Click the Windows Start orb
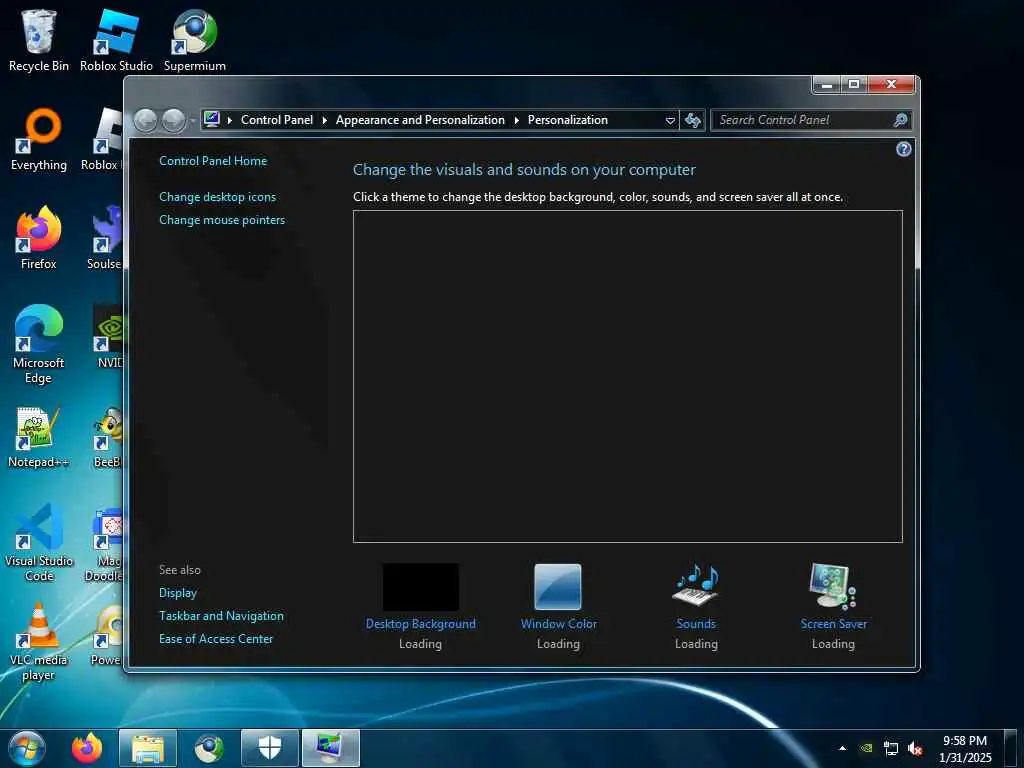The height and width of the screenshot is (768, 1024). 27,748
